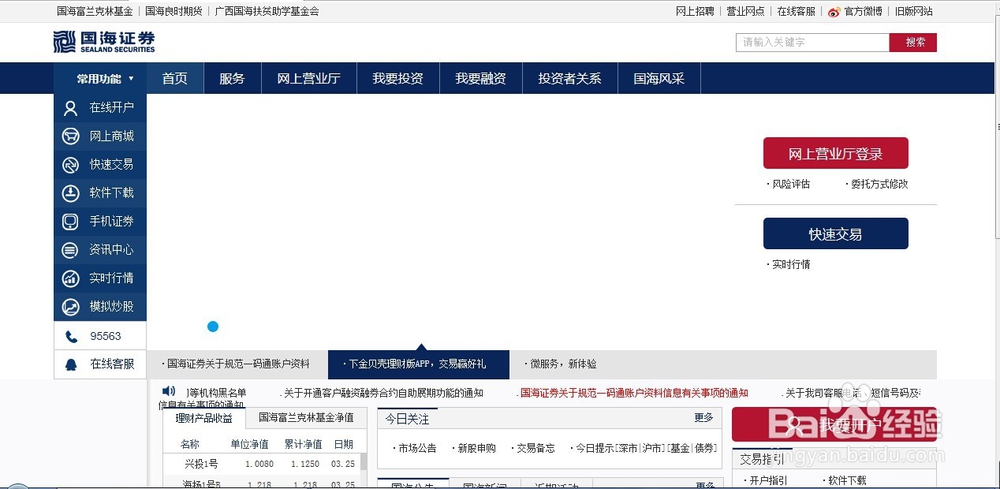This screenshot has width=1000, height=489.
Task: Open the 交易备忘 link
Action: tap(536, 448)
